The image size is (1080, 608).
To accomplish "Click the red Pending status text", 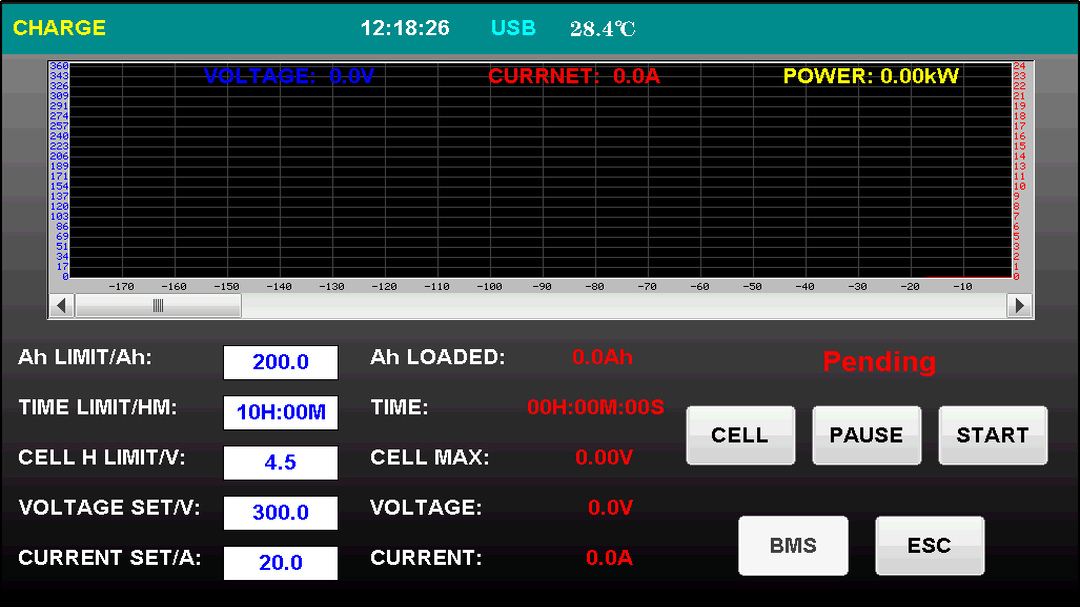I will tap(879, 362).
